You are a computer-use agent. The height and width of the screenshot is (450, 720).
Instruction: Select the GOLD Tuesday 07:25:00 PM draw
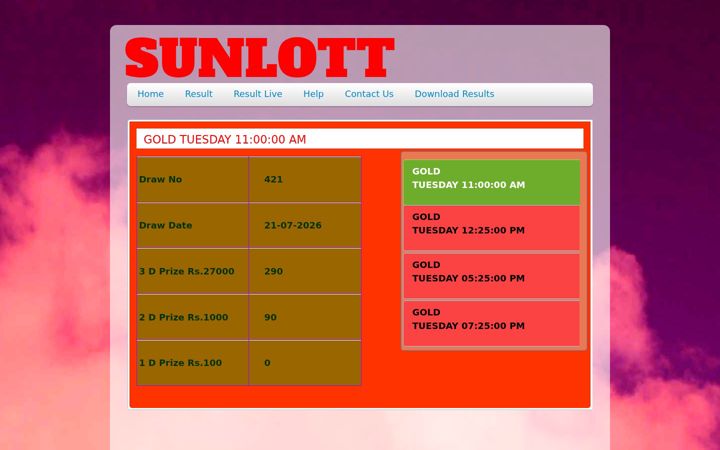pyautogui.click(x=492, y=323)
